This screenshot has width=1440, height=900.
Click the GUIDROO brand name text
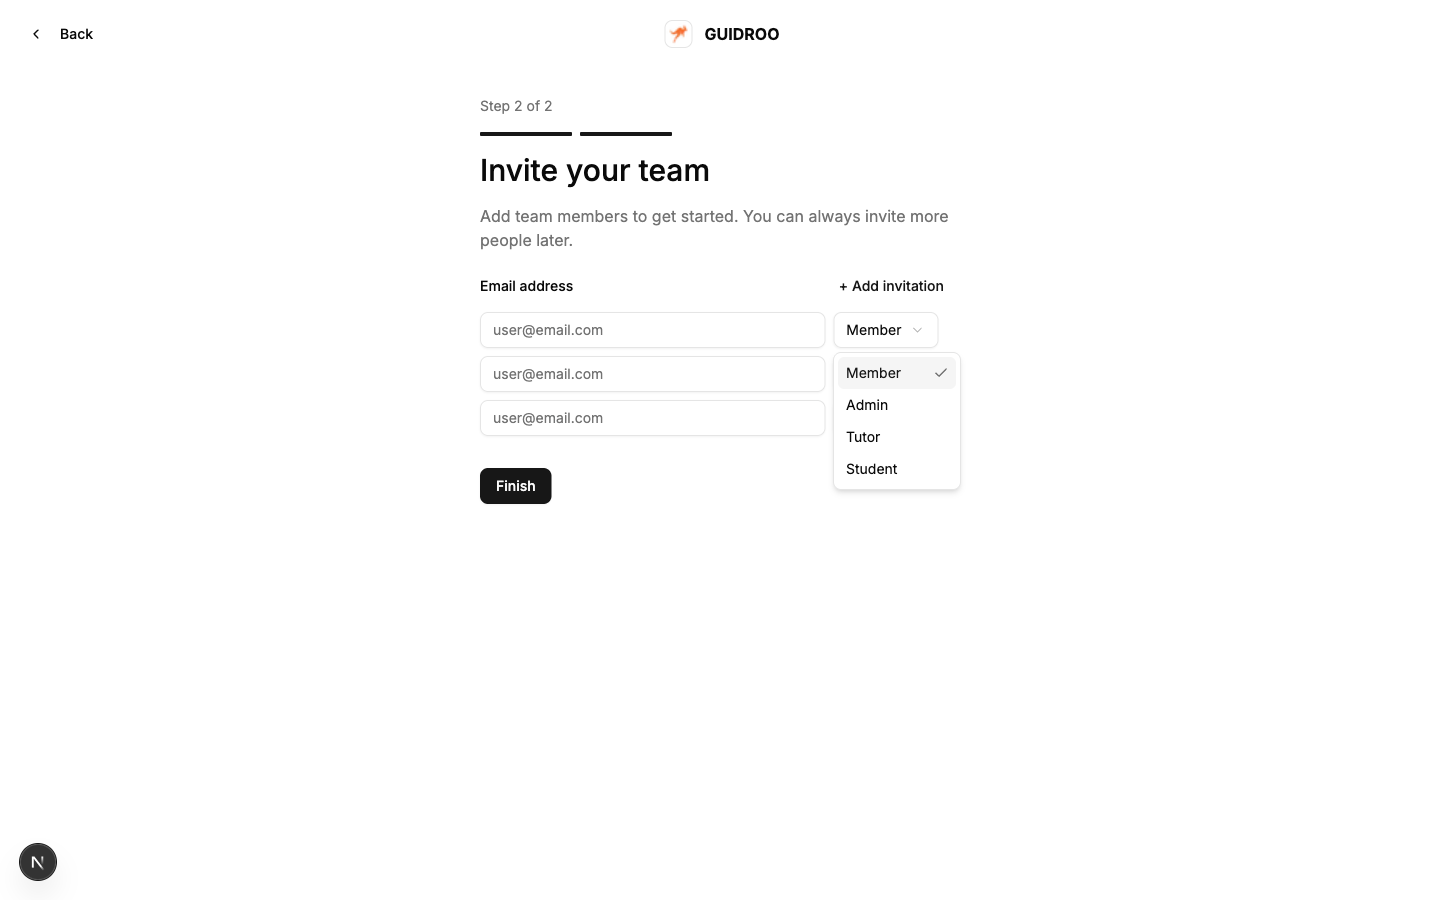741,34
